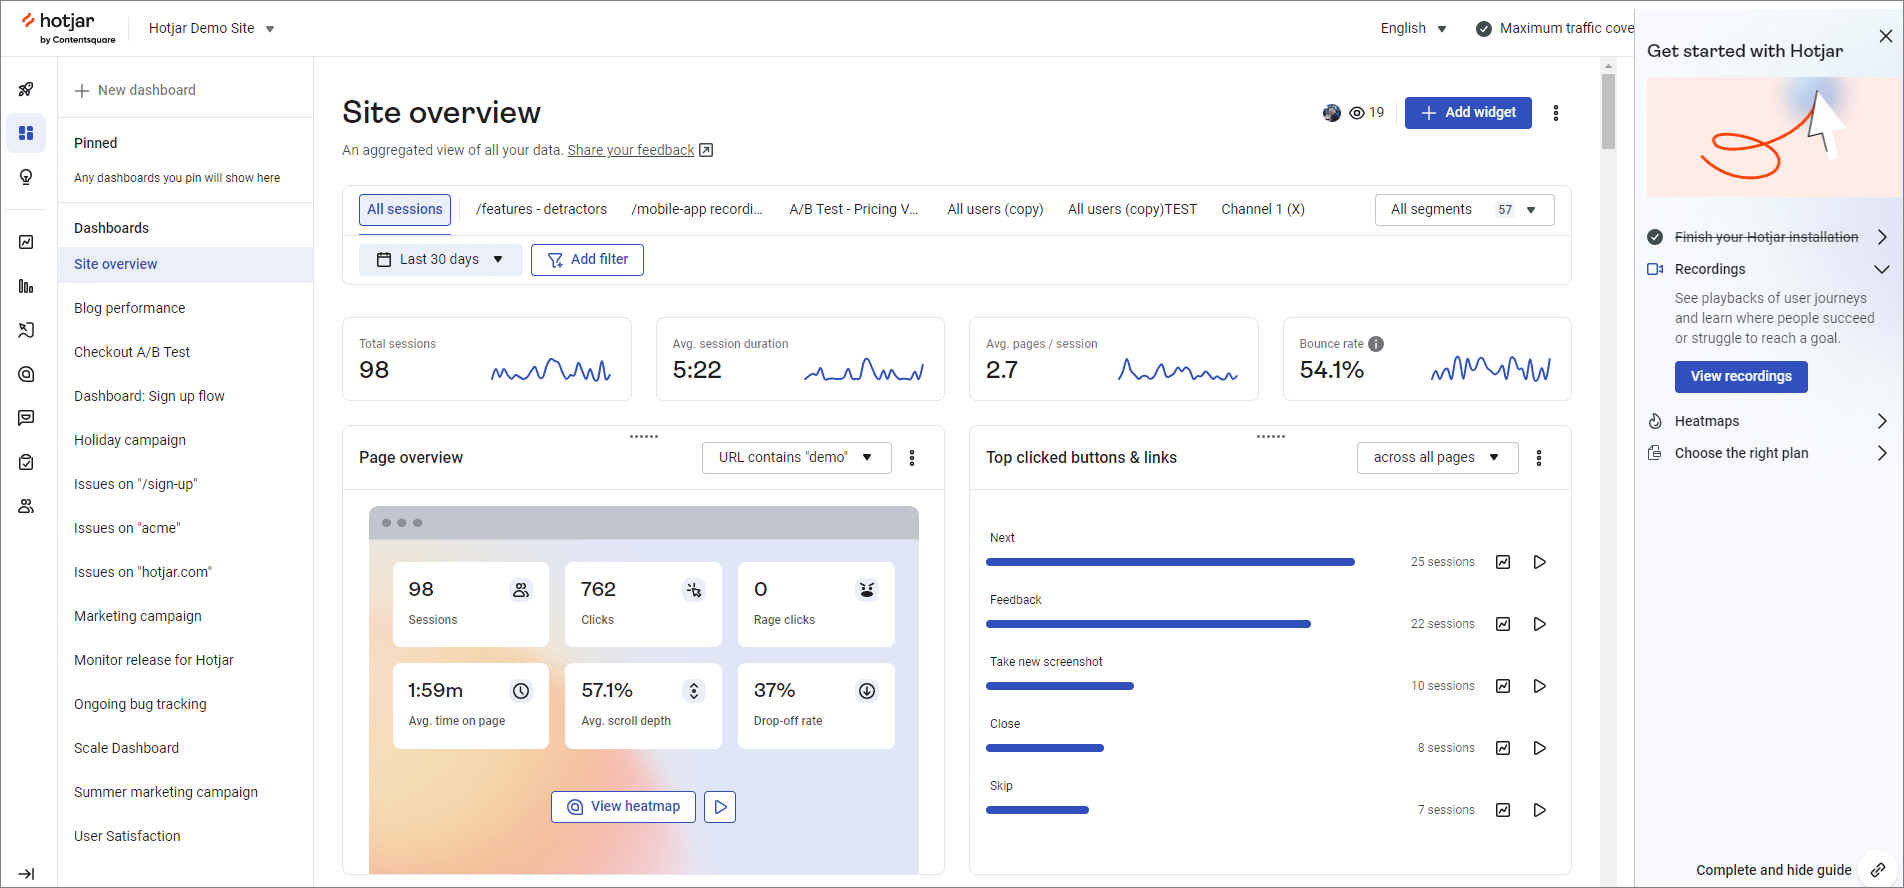Select the /features - detractors segment tab
1904x888 pixels.
[541, 210]
